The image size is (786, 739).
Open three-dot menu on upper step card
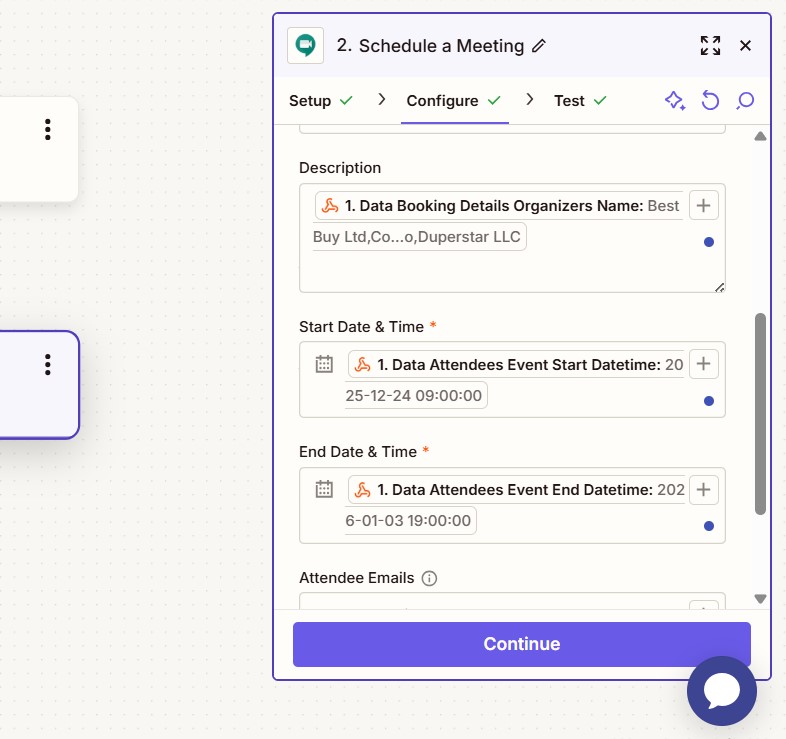(47, 129)
